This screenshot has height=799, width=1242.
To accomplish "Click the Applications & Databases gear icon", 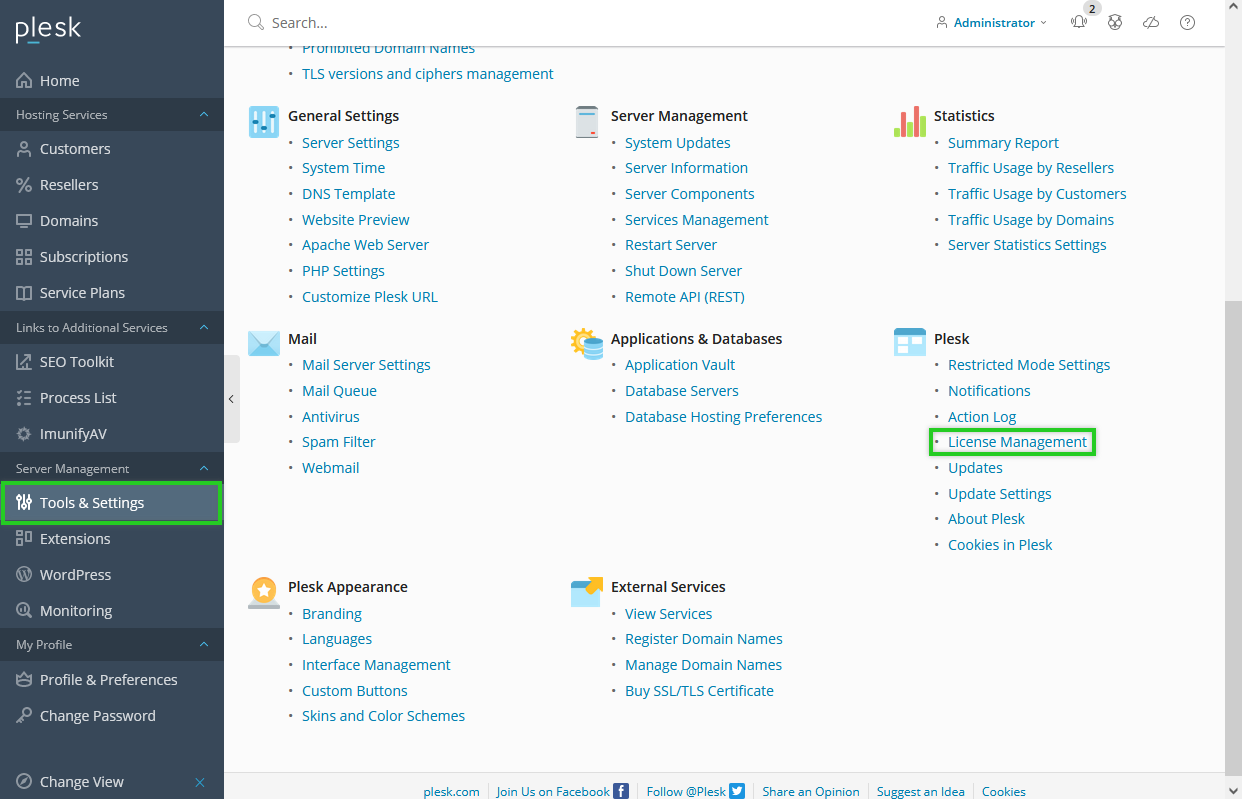I will [587, 343].
